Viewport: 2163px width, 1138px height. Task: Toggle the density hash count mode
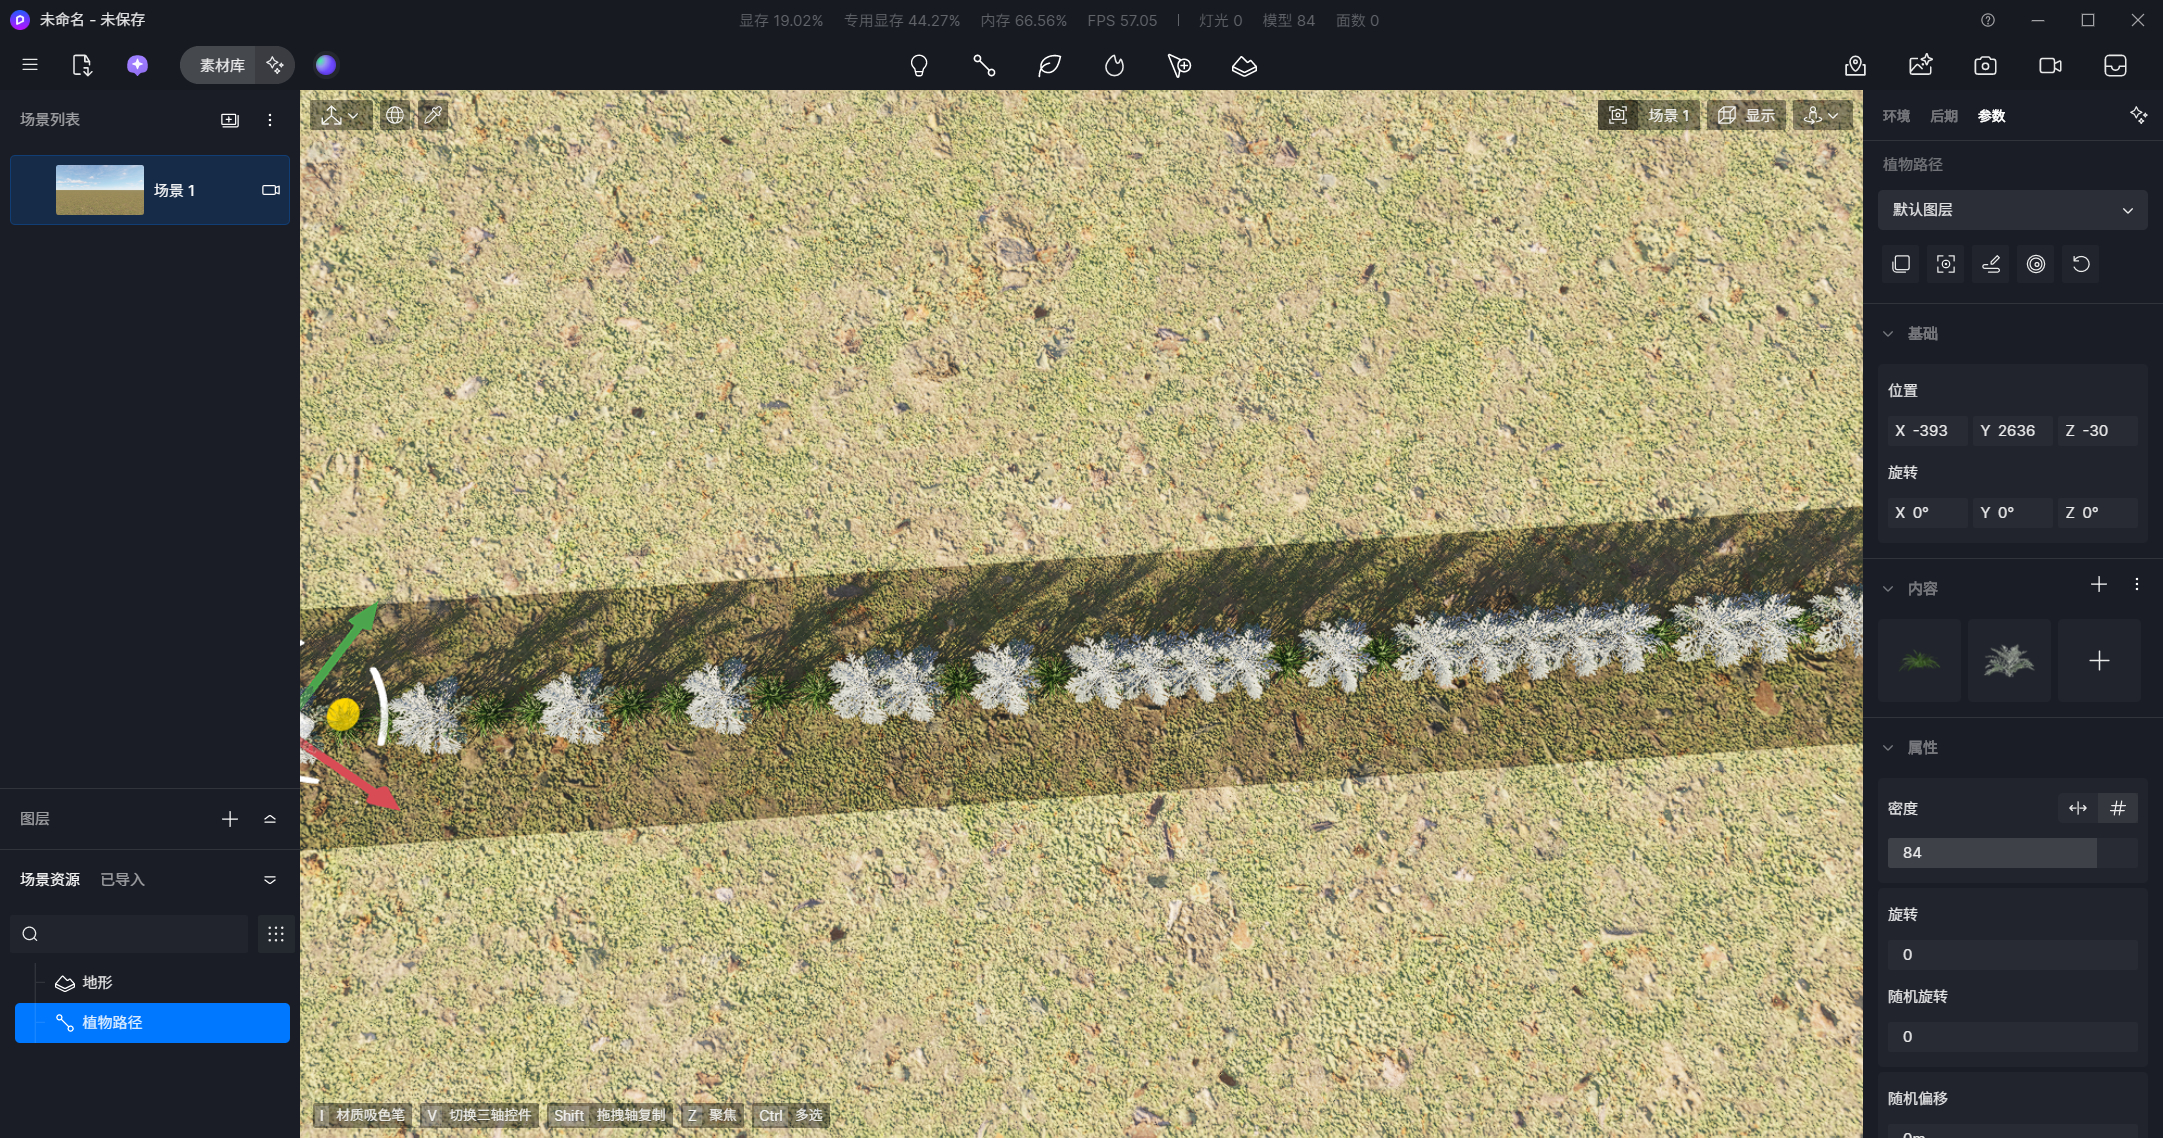coord(2117,808)
